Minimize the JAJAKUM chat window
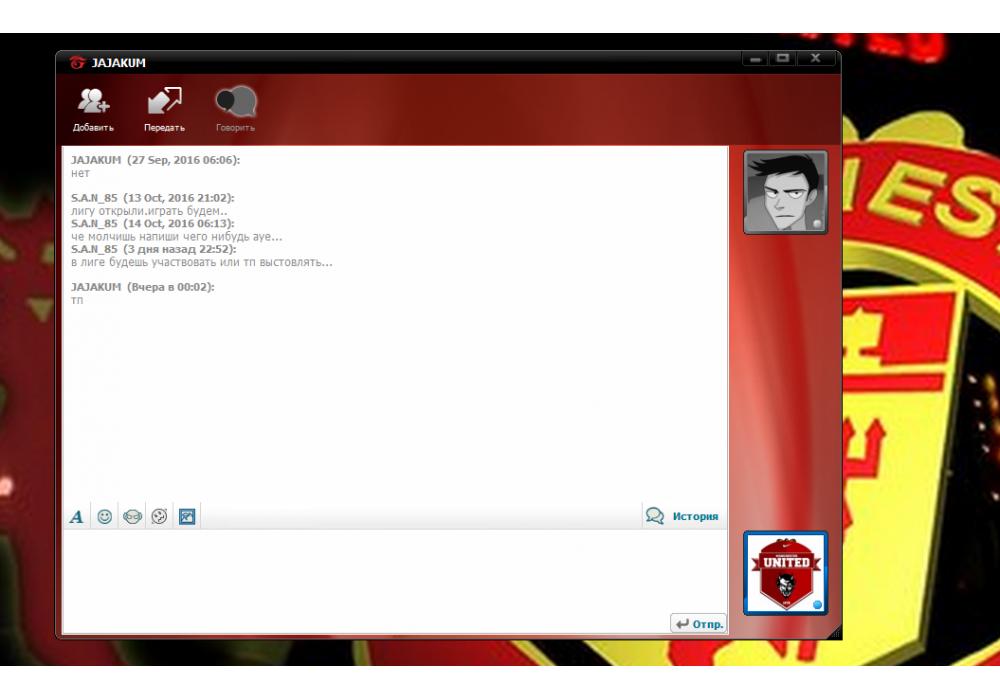Image resolution: width=1000 pixels, height=700 pixels. click(755, 59)
